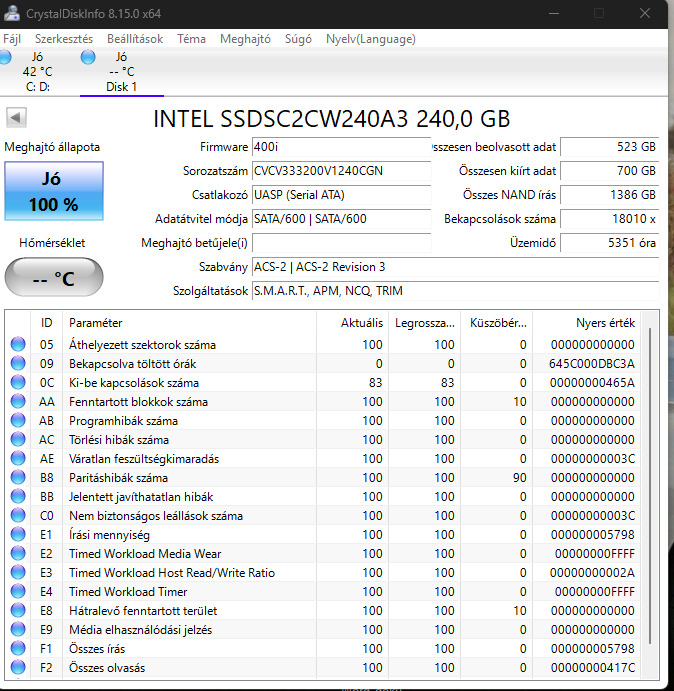Open the Nyelv(Language) menu
The height and width of the screenshot is (691, 674).
[x=370, y=39]
